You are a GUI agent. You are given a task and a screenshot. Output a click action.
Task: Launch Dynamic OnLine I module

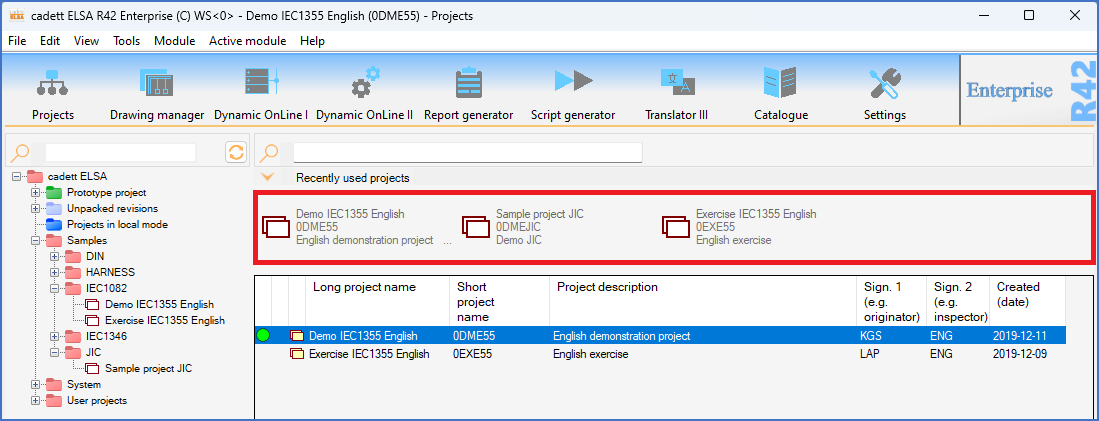coord(261,84)
